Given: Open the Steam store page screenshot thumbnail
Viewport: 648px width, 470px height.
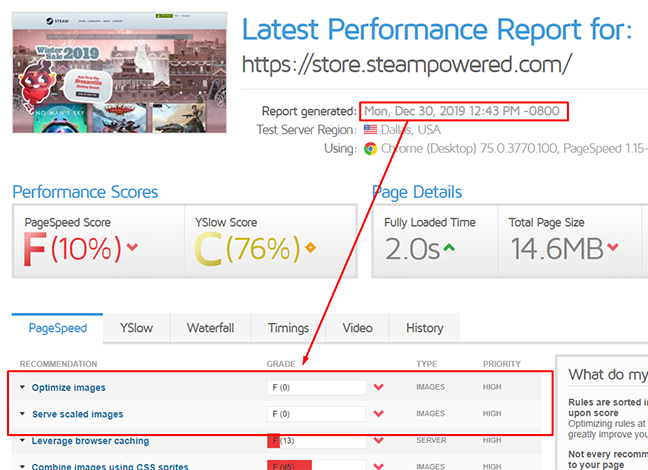Looking at the screenshot, I should (119, 73).
